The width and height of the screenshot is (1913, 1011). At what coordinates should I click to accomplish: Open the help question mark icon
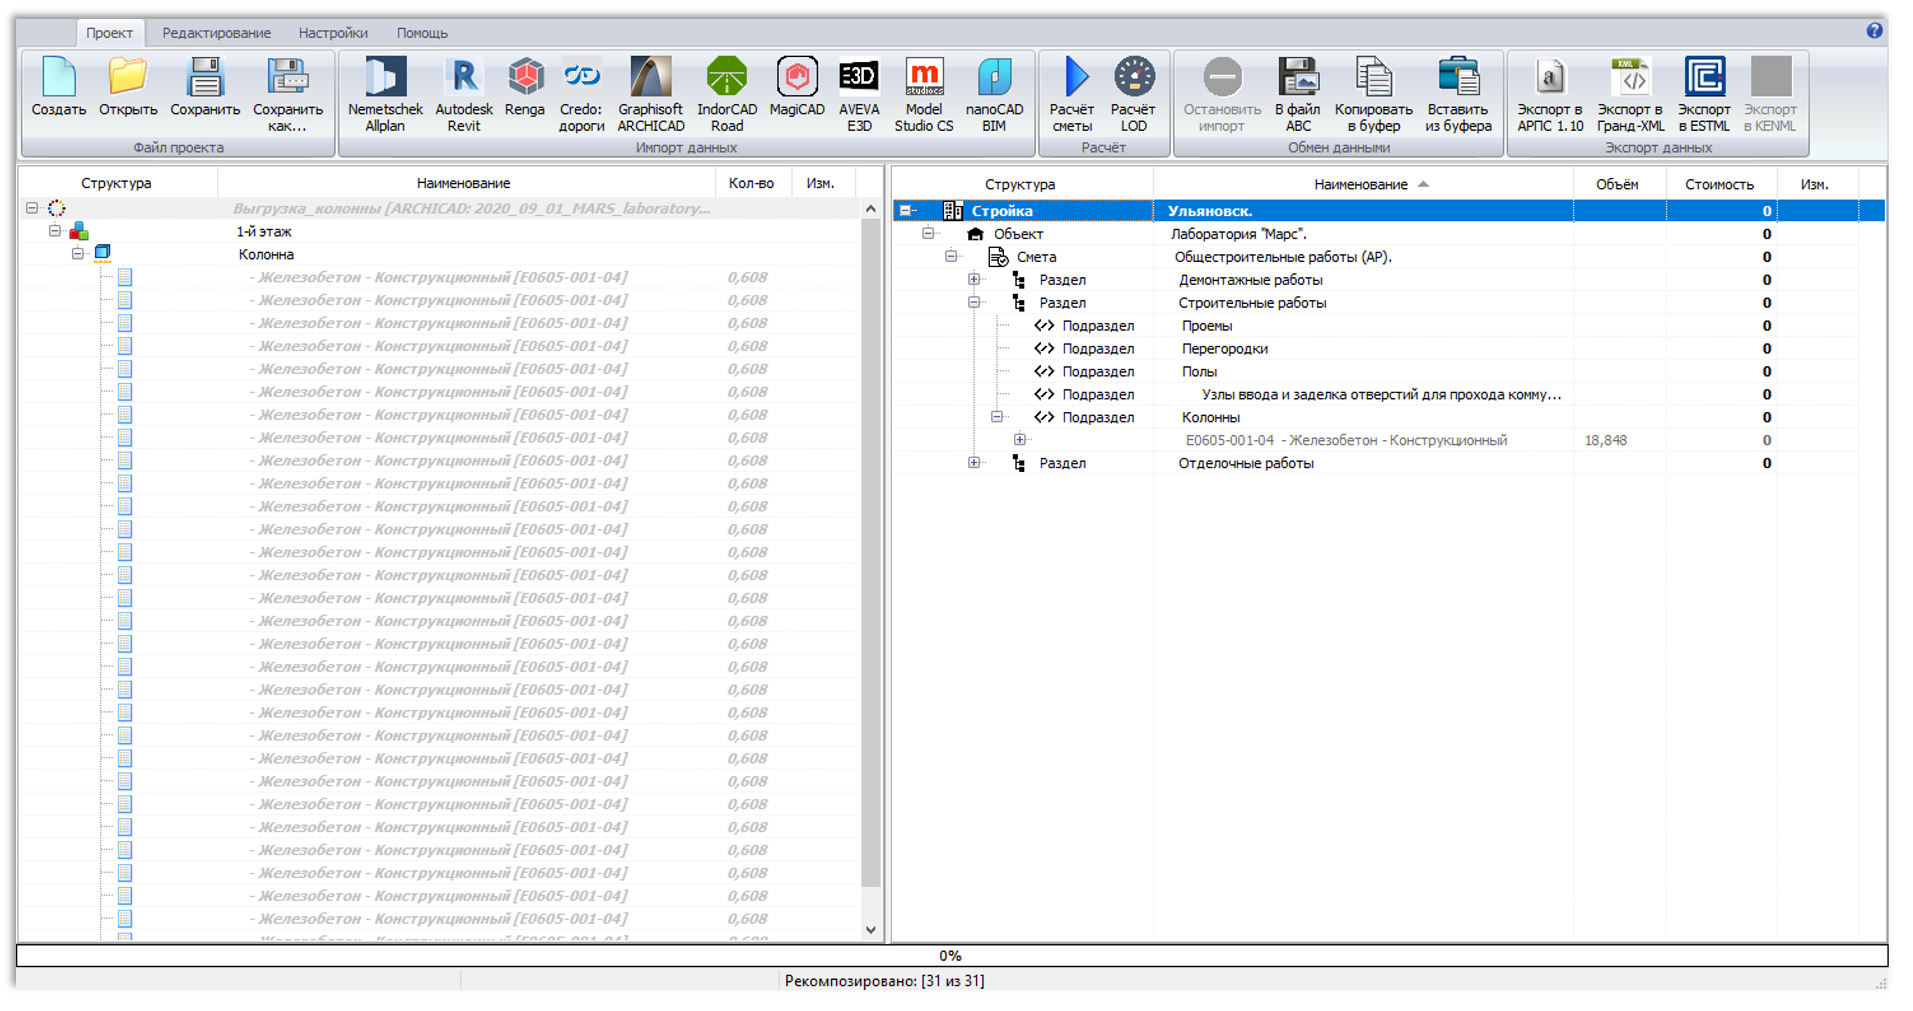[1874, 31]
